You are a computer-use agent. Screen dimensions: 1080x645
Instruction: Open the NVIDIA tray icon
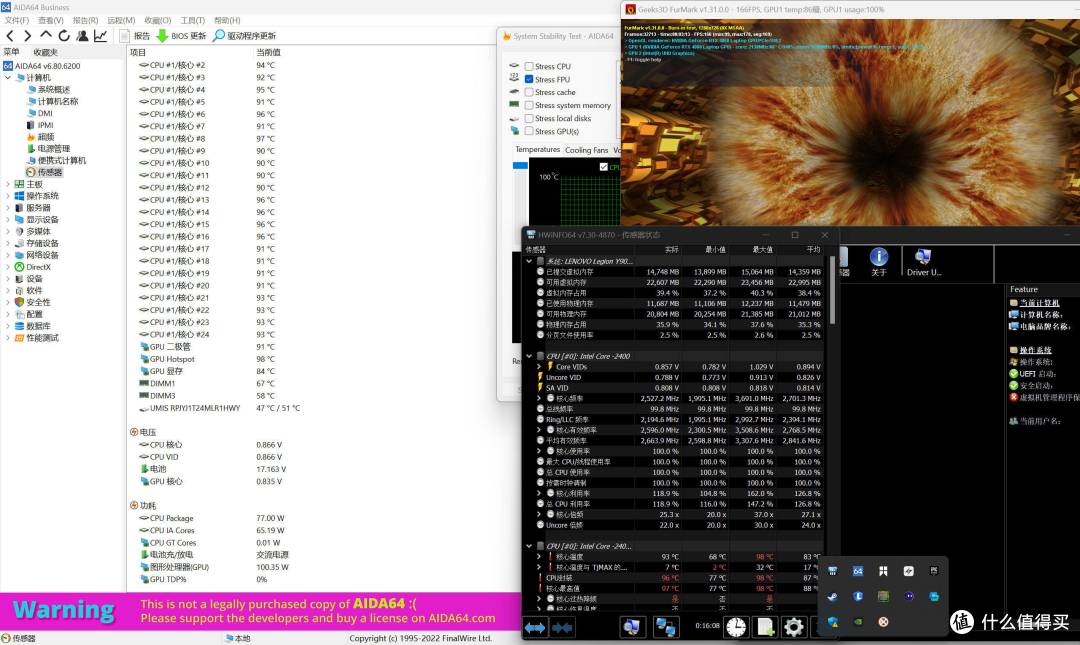click(858, 622)
